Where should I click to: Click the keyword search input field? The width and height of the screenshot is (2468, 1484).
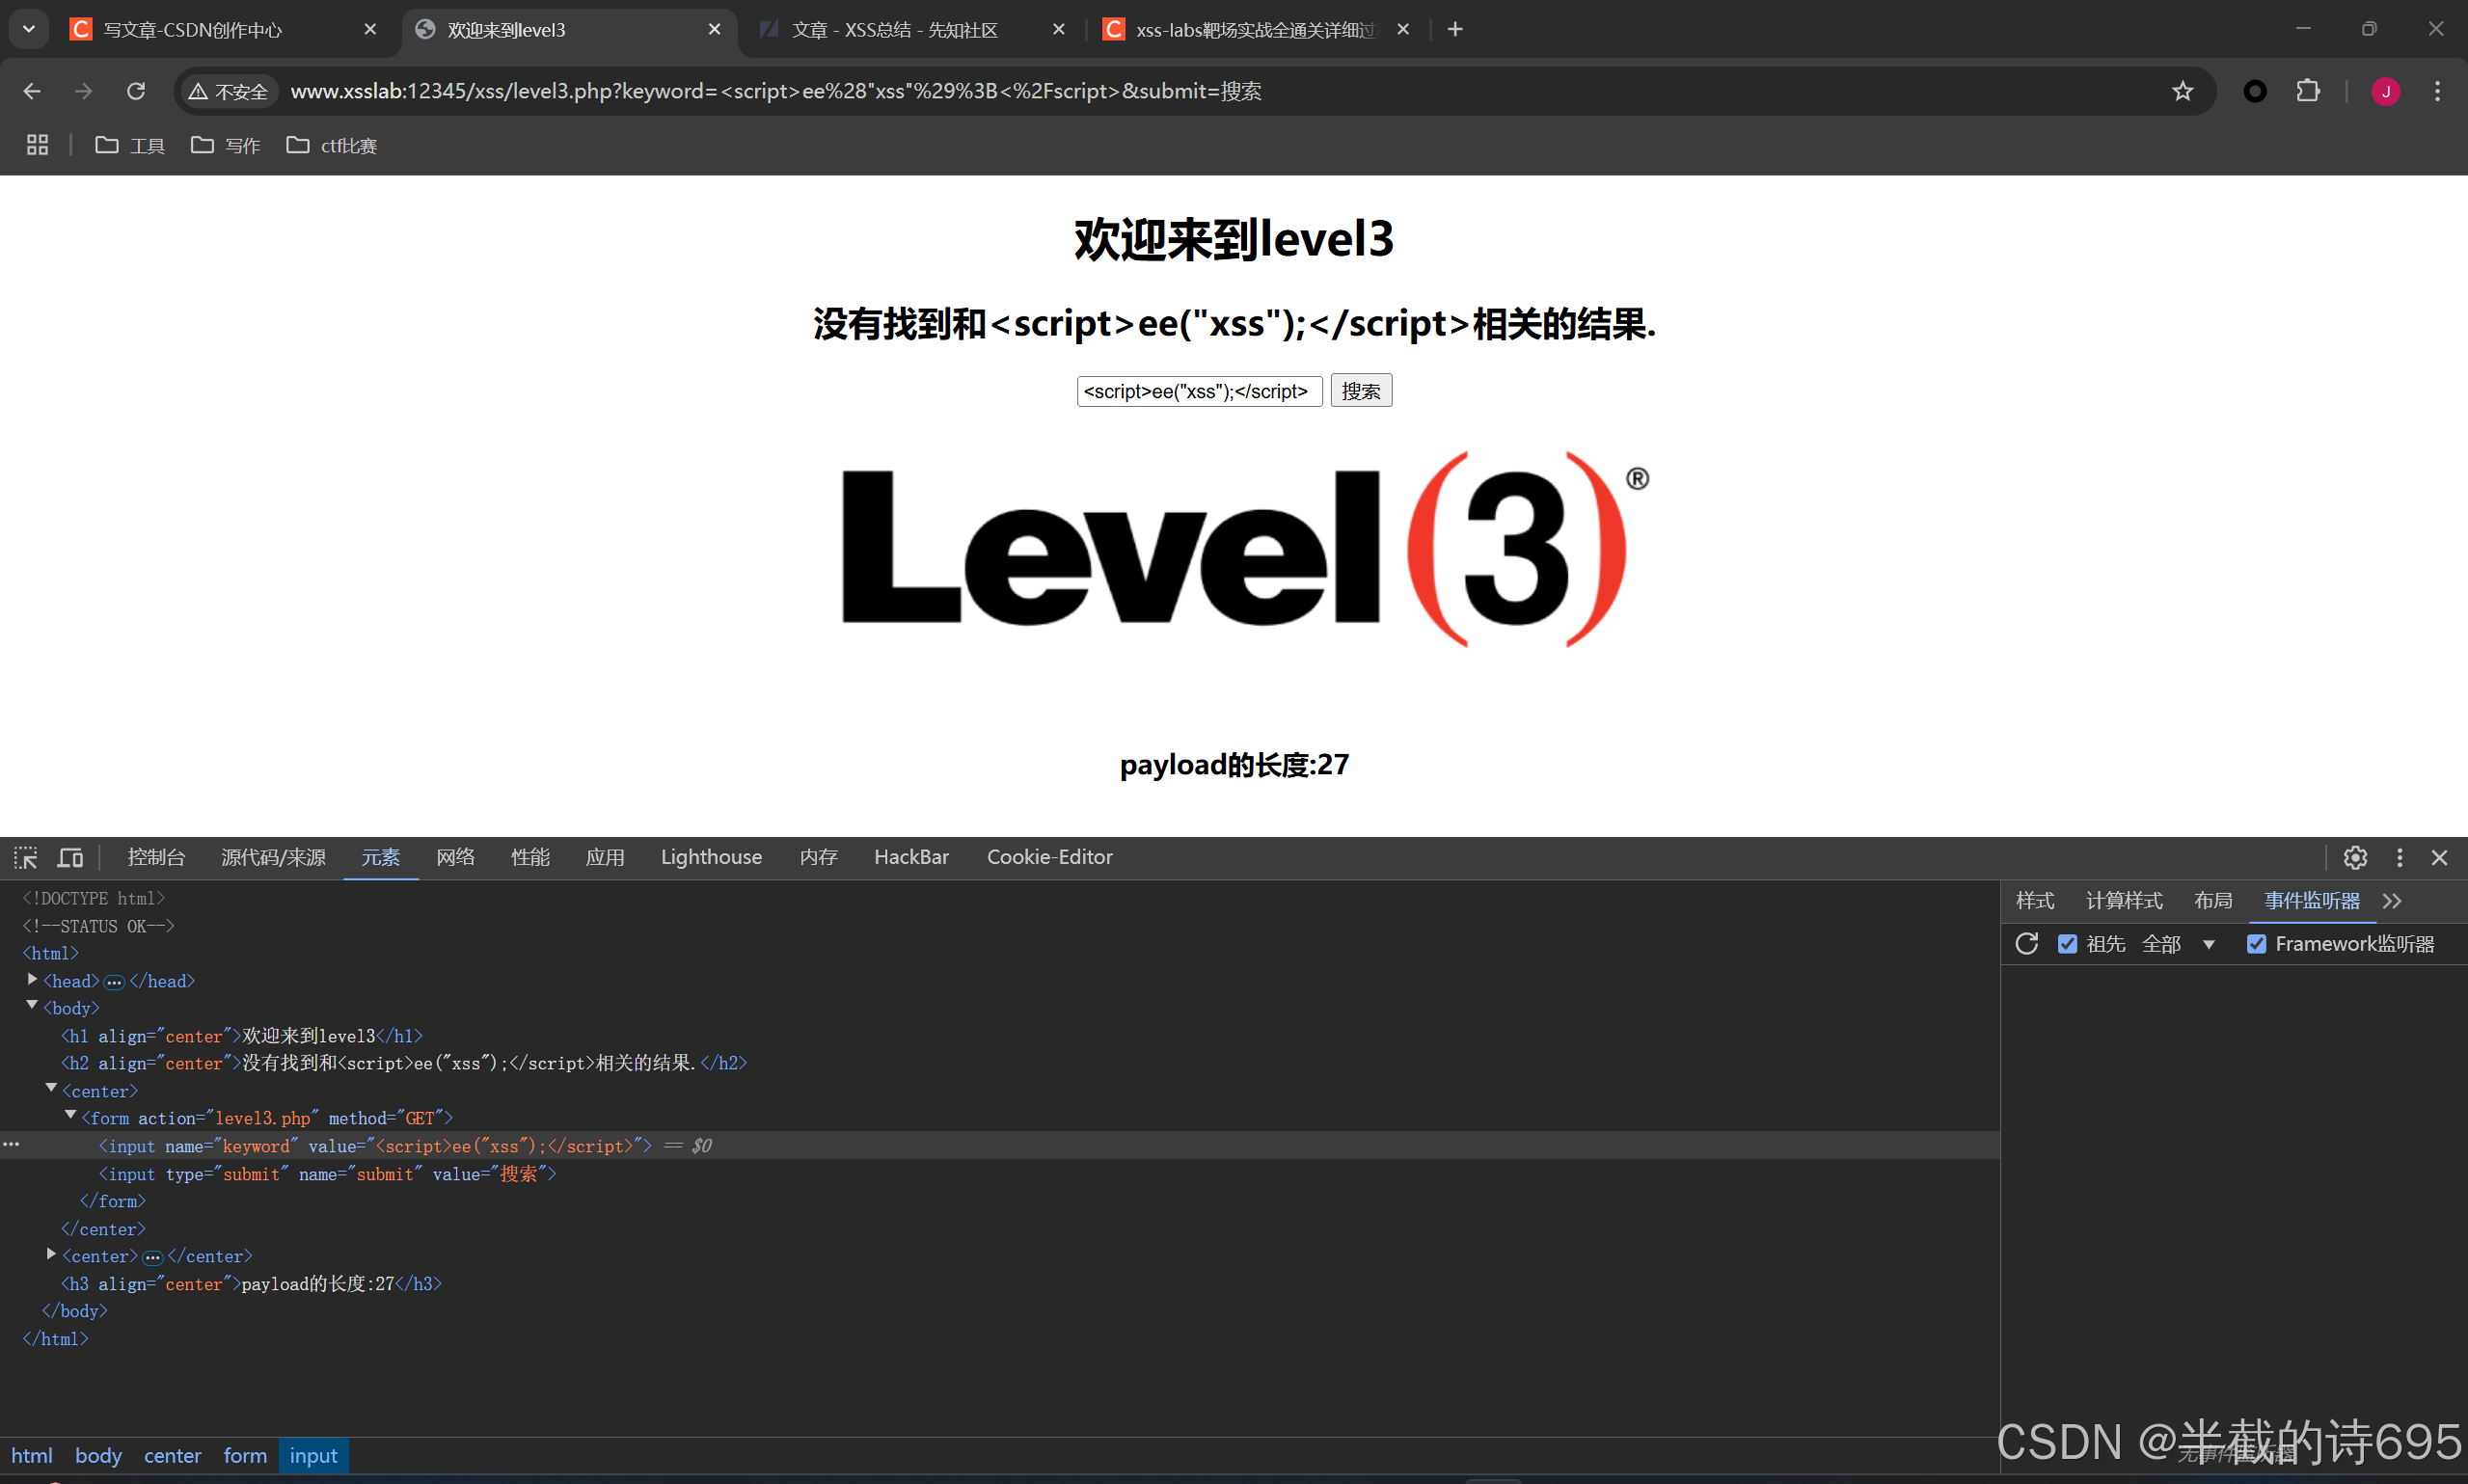[x=1198, y=391]
